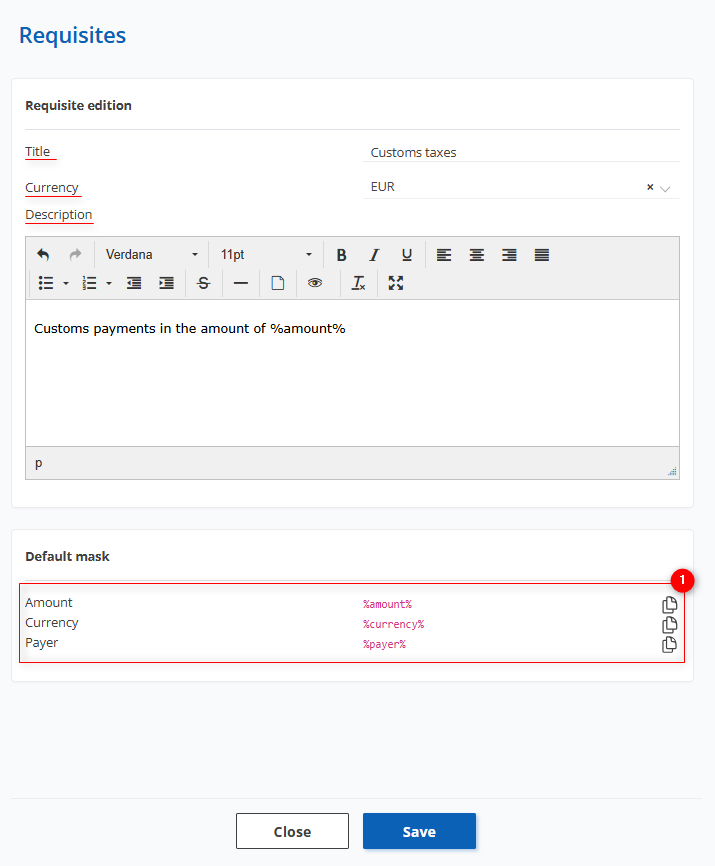The image size is (715, 866).
Task: Click the Description field label
Action: pyautogui.click(x=59, y=215)
